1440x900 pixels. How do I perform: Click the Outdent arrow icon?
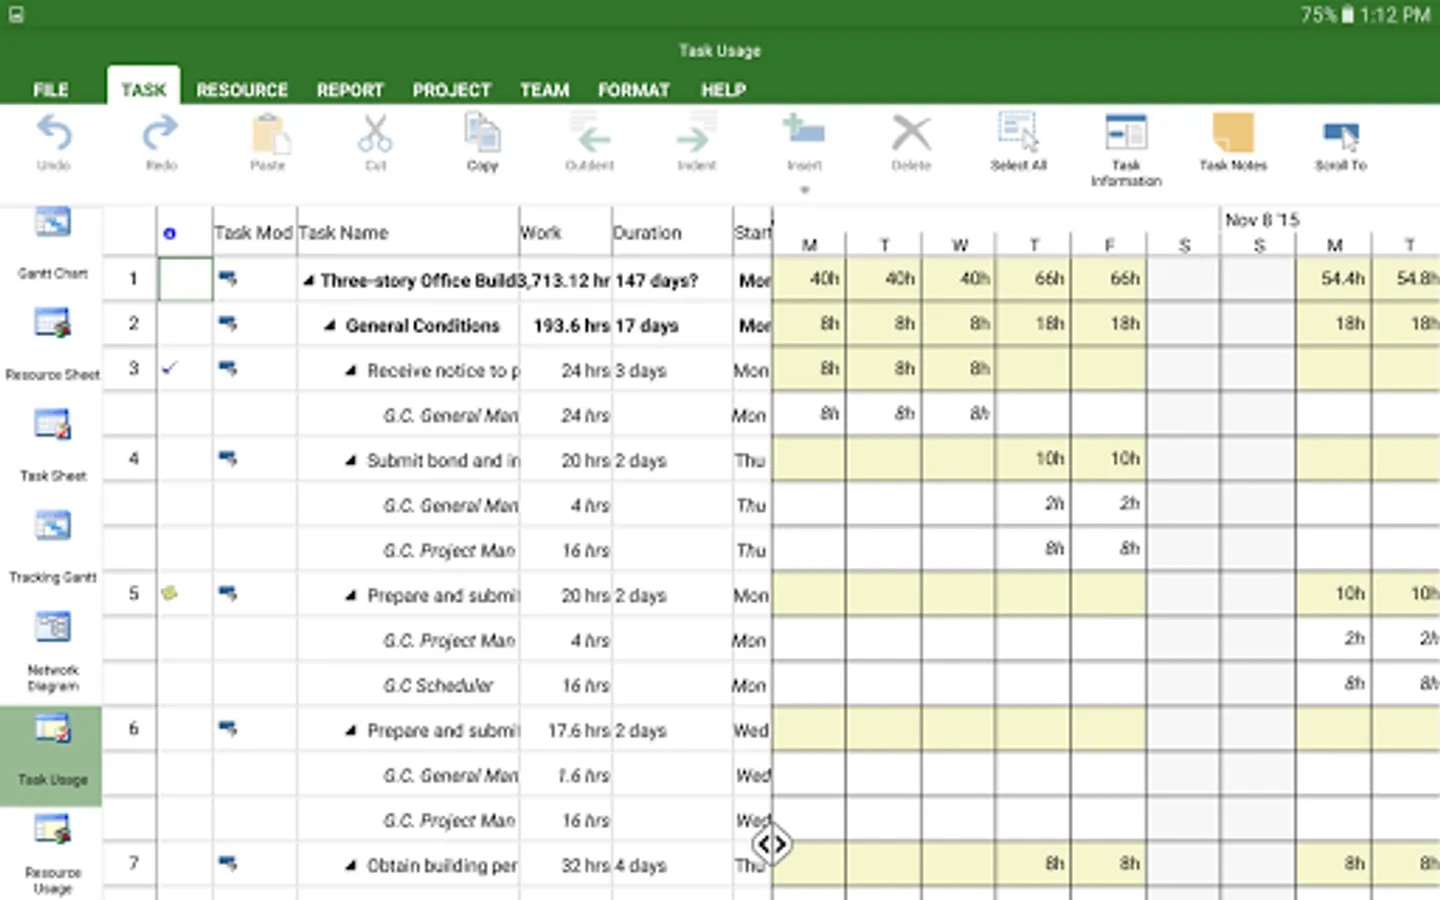(x=590, y=134)
